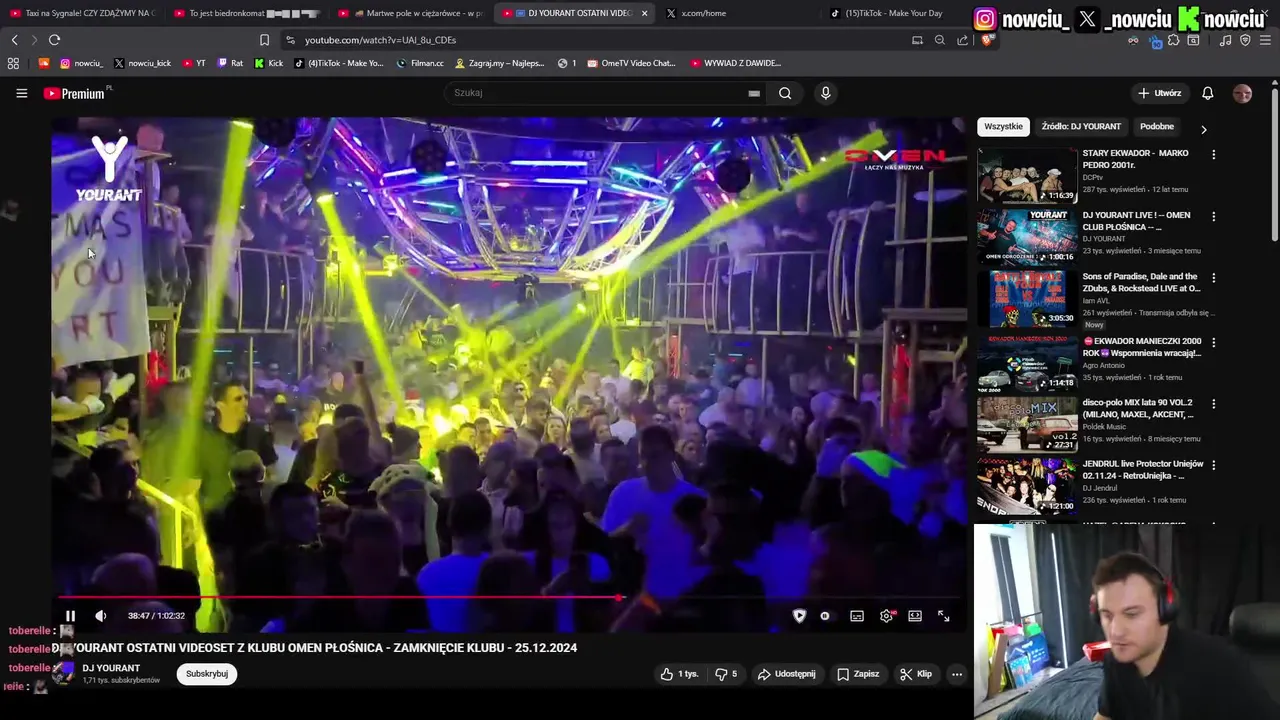Subscribe with the Subskrybuj button
This screenshot has height=720, width=1280.
tap(207, 674)
